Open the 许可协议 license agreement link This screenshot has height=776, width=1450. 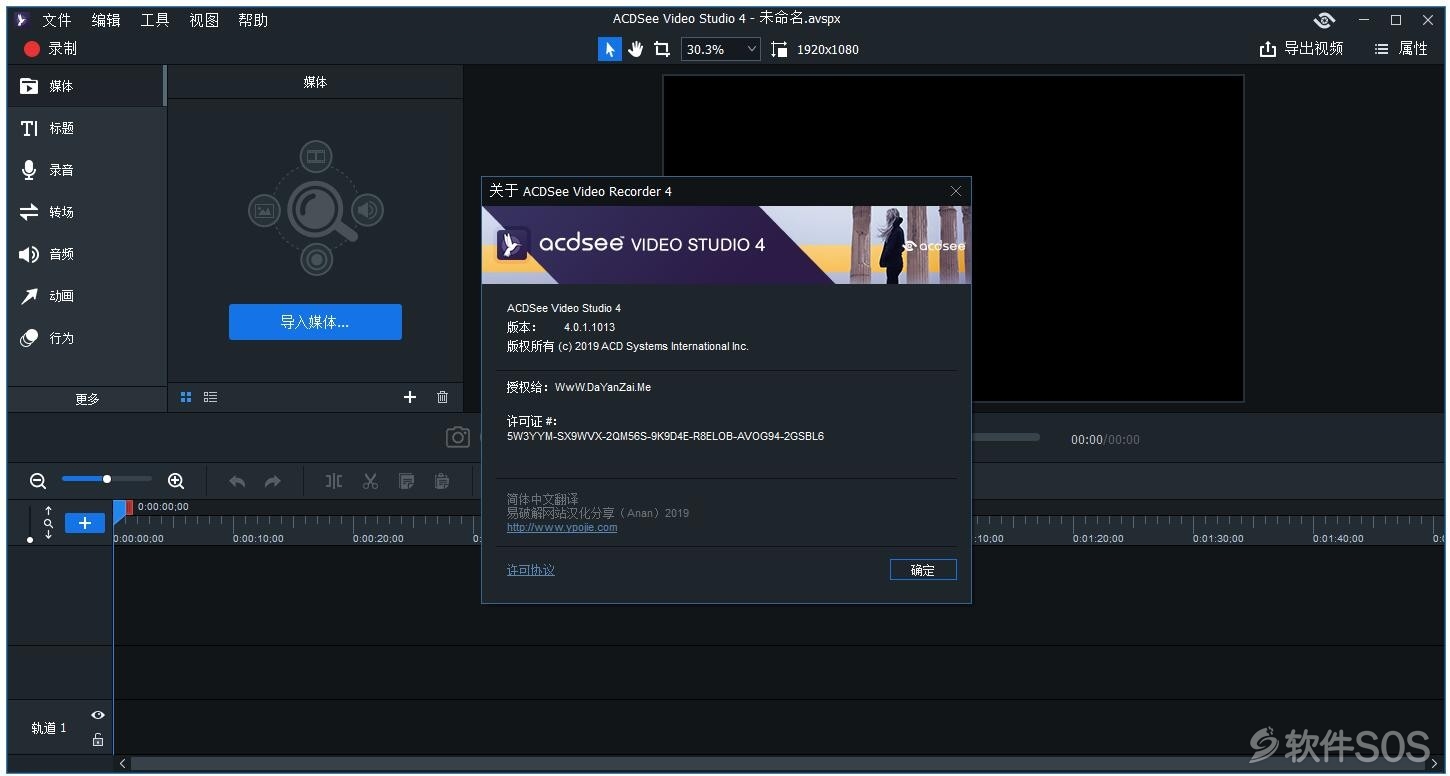(531, 570)
